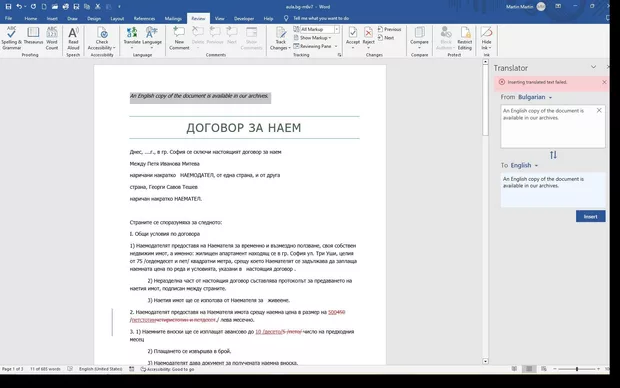Switch to Read Mode view in status bar

pyautogui.click(x=514, y=369)
